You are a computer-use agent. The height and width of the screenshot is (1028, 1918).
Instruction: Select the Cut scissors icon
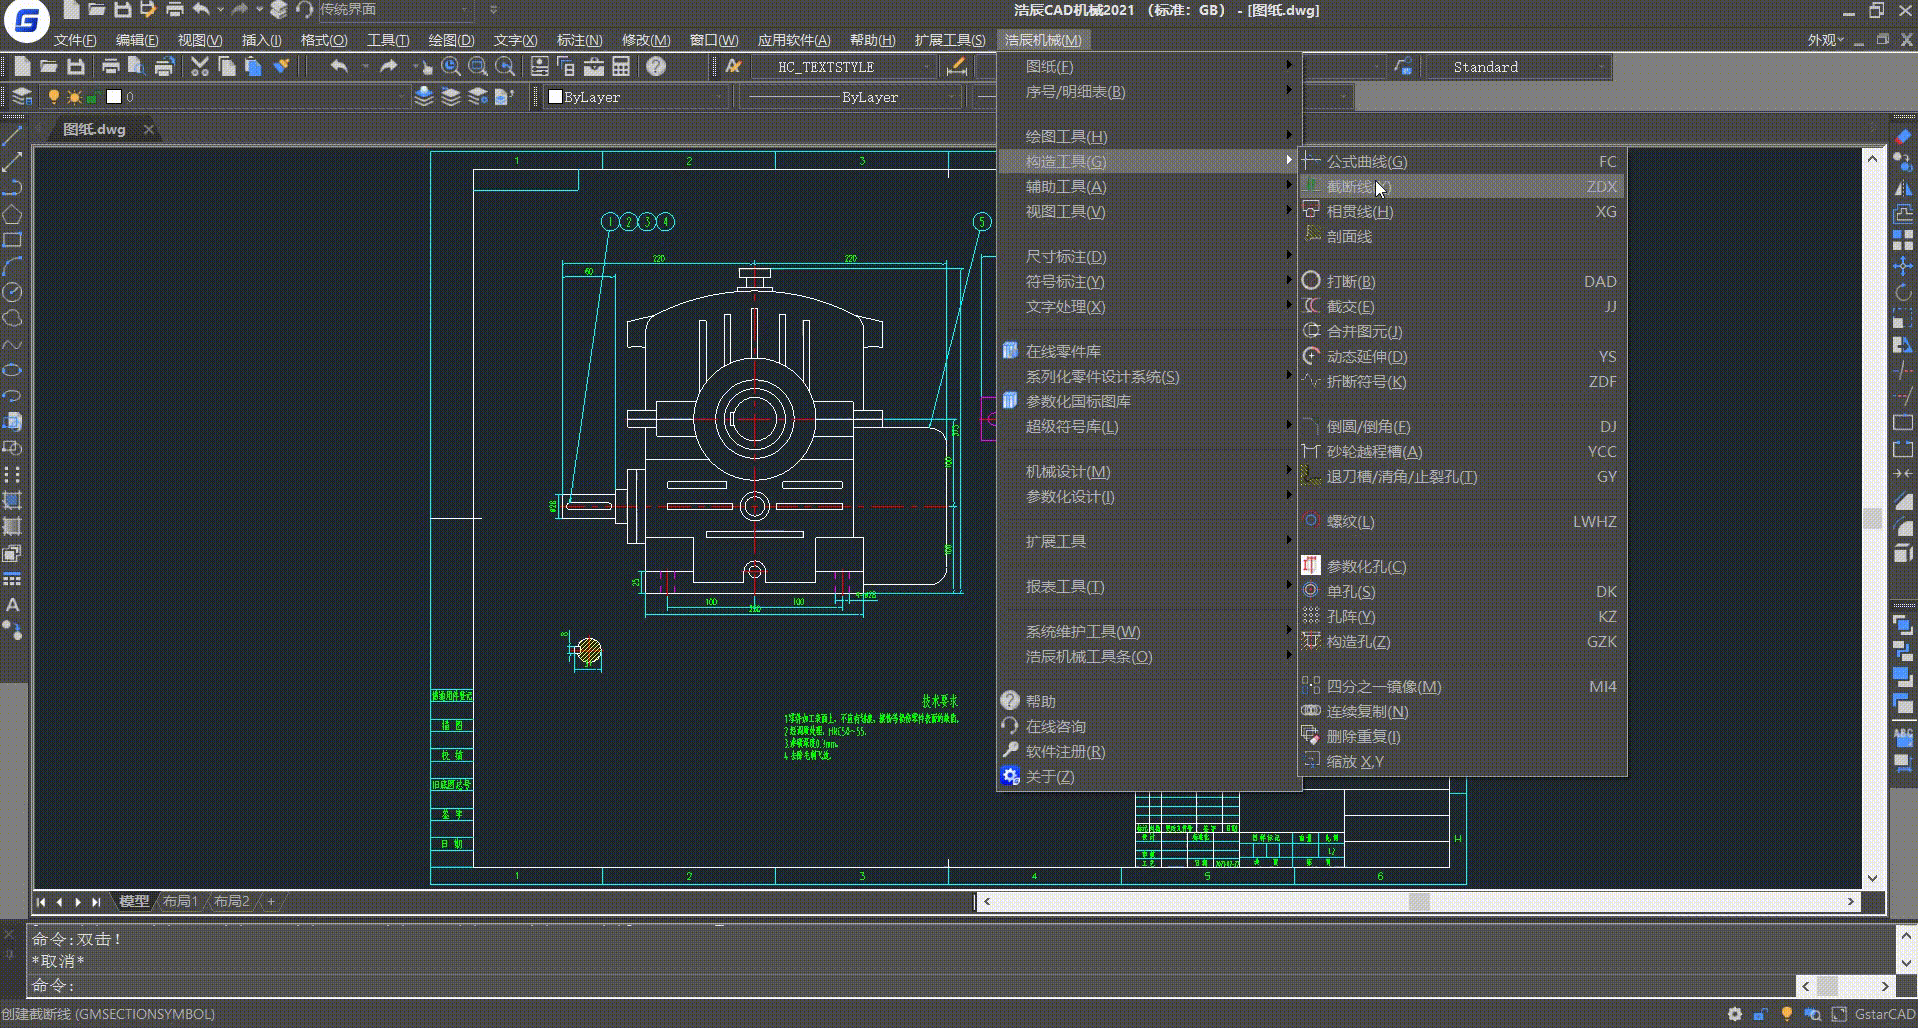[x=198, y=67]
